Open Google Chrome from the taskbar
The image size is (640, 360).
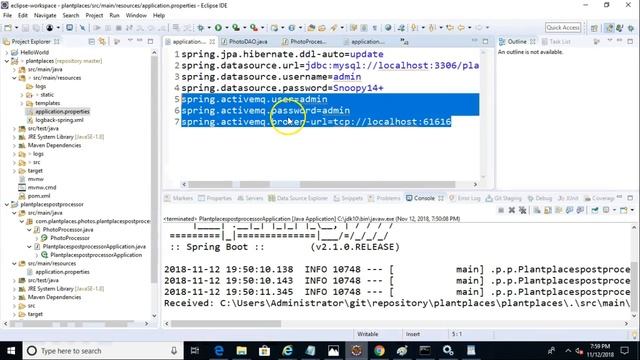pyautogui.click(x=379, y=351)
